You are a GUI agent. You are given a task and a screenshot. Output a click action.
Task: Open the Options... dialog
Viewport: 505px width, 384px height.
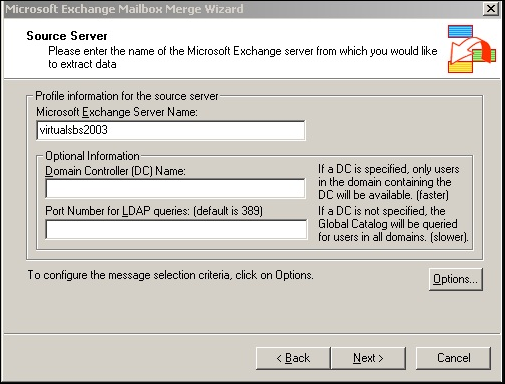pos(455,279)
